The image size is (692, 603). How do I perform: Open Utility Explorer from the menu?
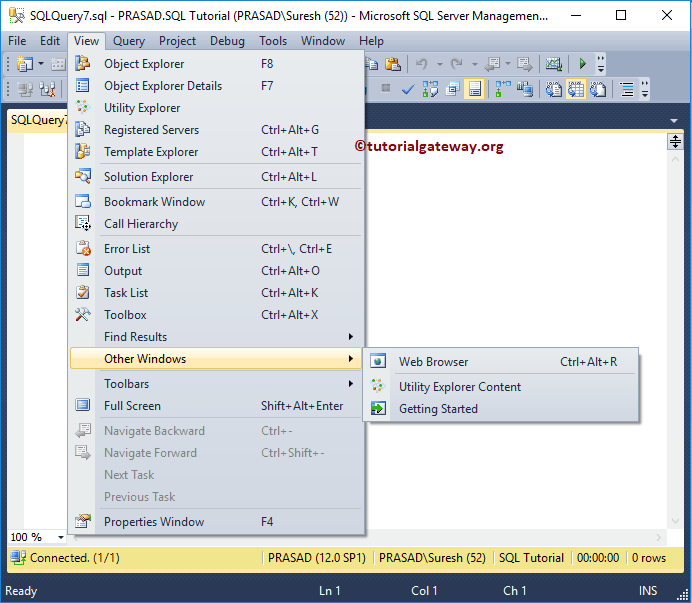tap(217, 108)
